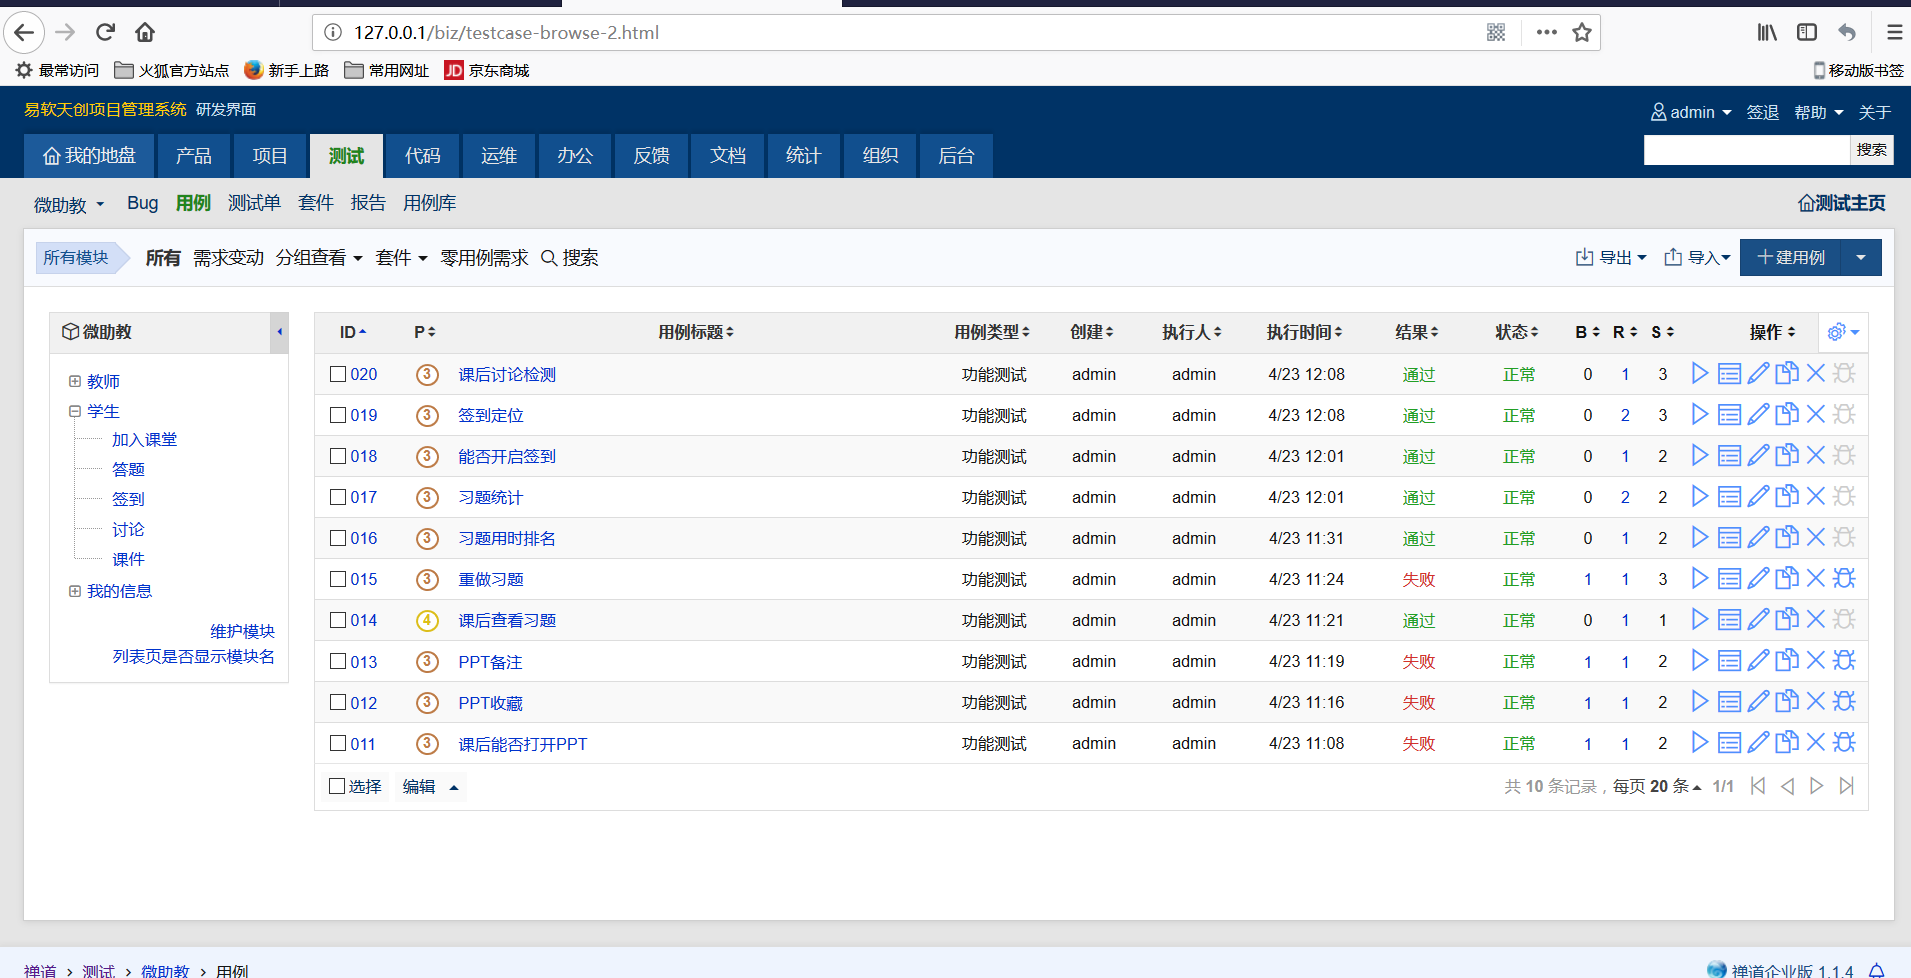Open the 导出 export dropdown
Screen dimensions: 1911x978
click(x=1611, y=258)
